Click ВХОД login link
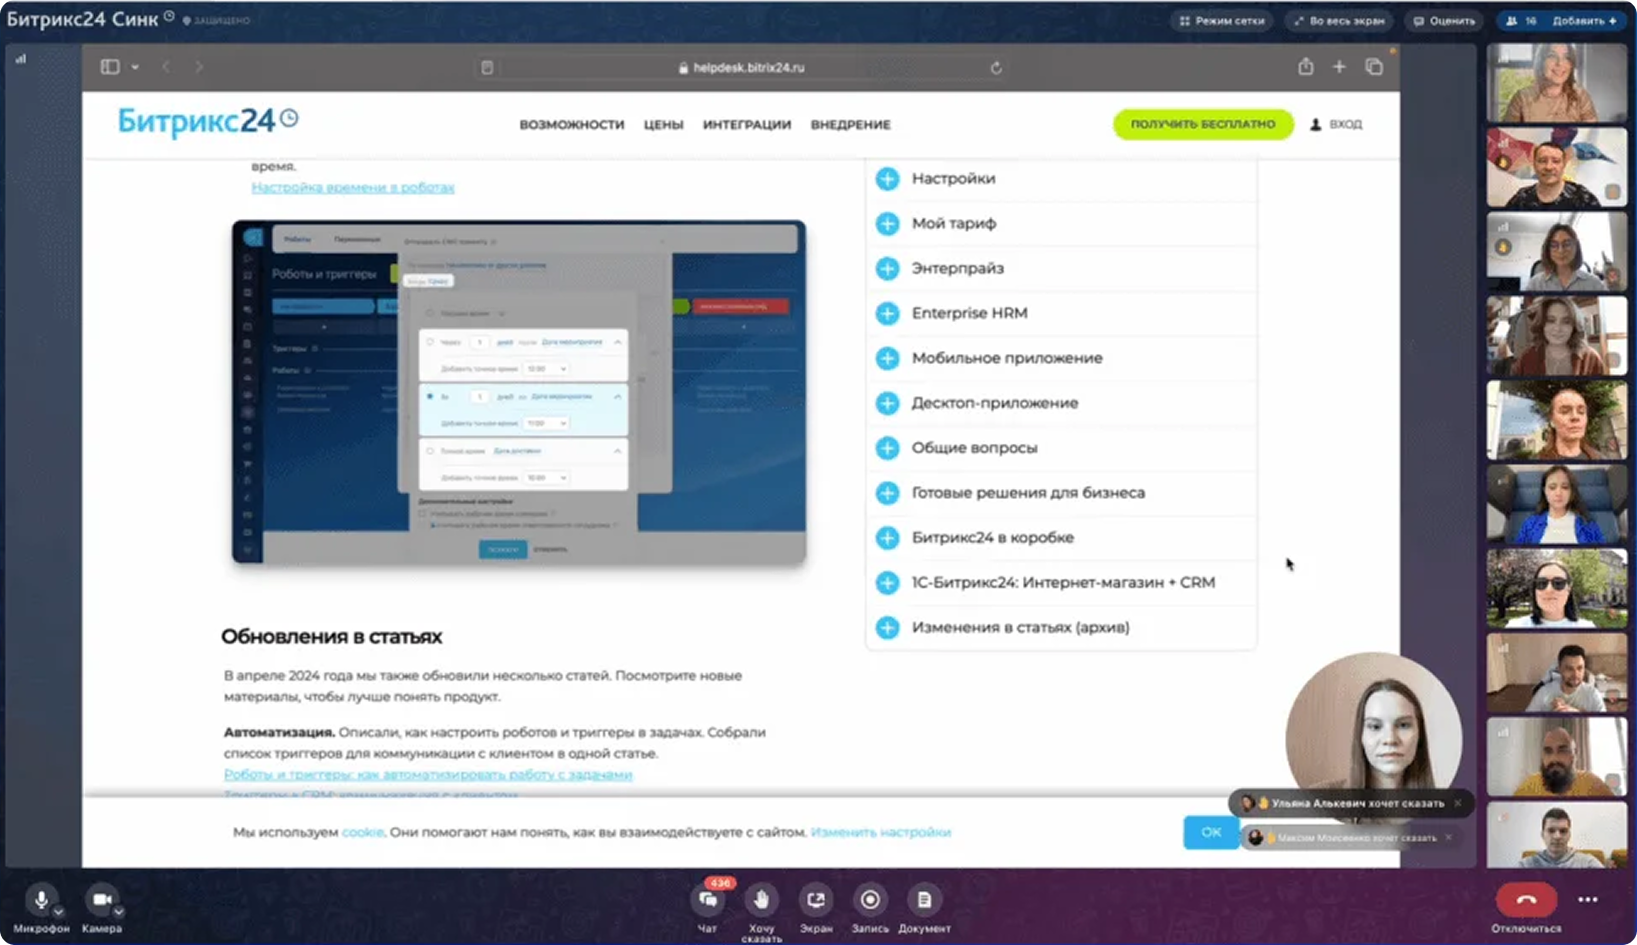This screenshot has width=1637, height=945. [x=1336, y=125]
